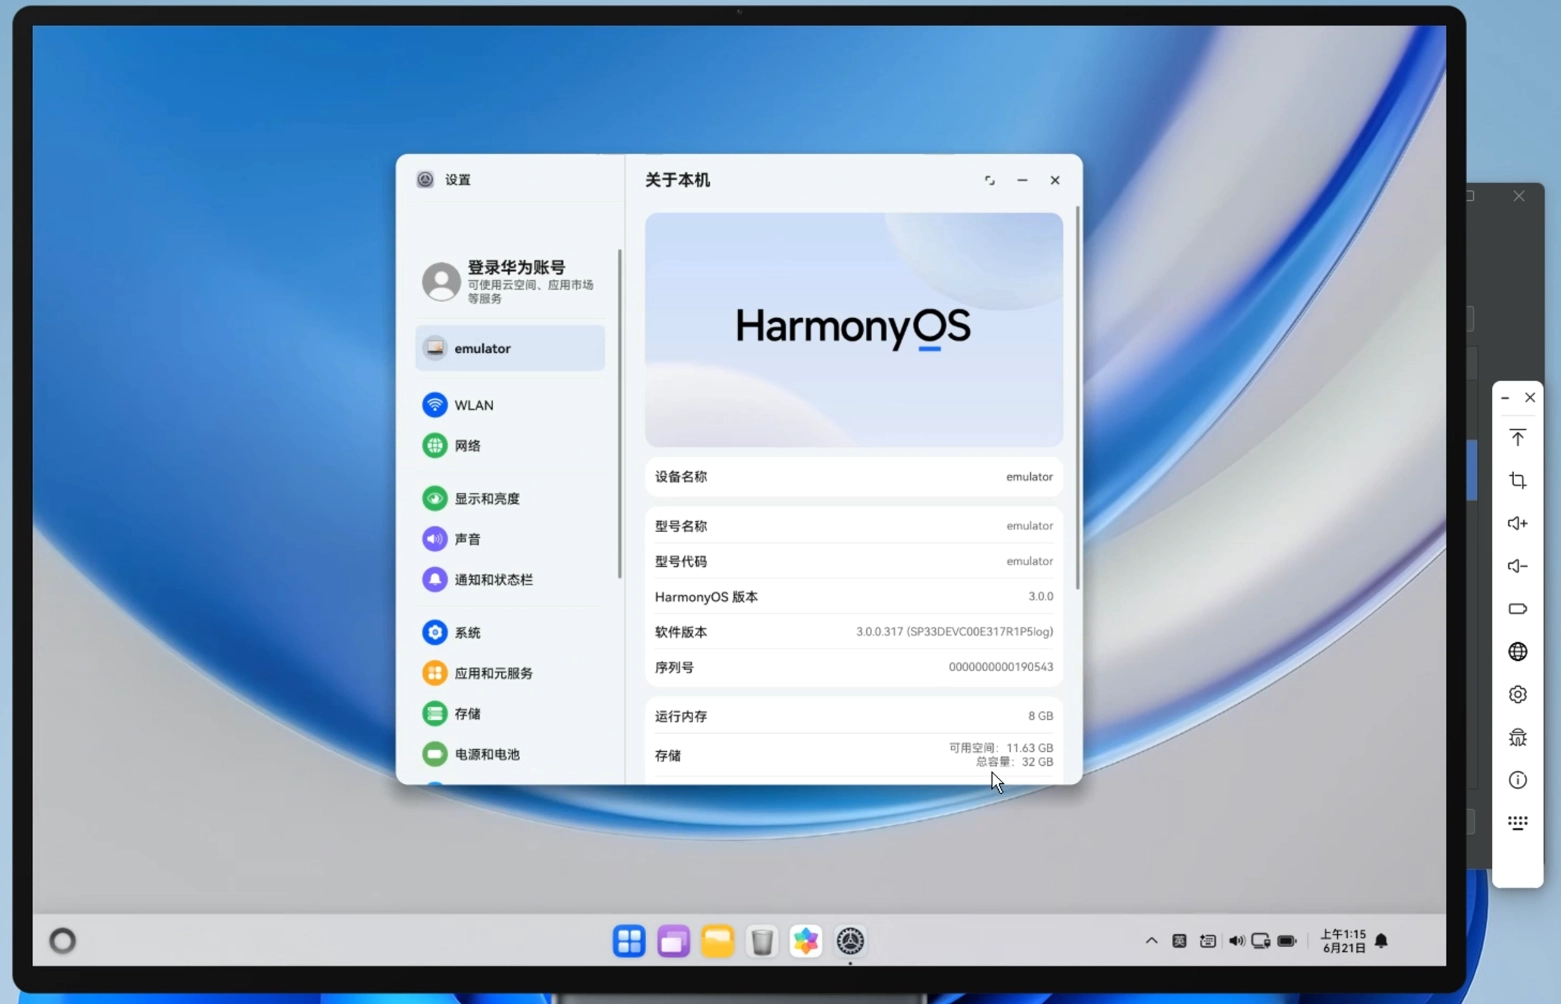Click 登录华为账号 to sign in
This screenshot has width=1561, height=1004.
click(x=510, y=282)
